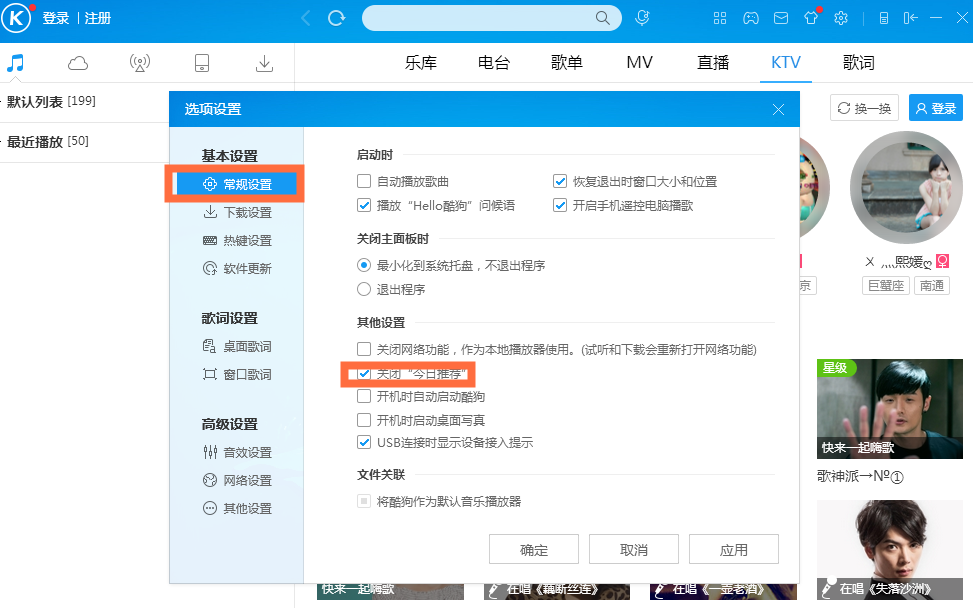
Task: Enable 自动播放歌曲 on startup
Action: point(365,181)
